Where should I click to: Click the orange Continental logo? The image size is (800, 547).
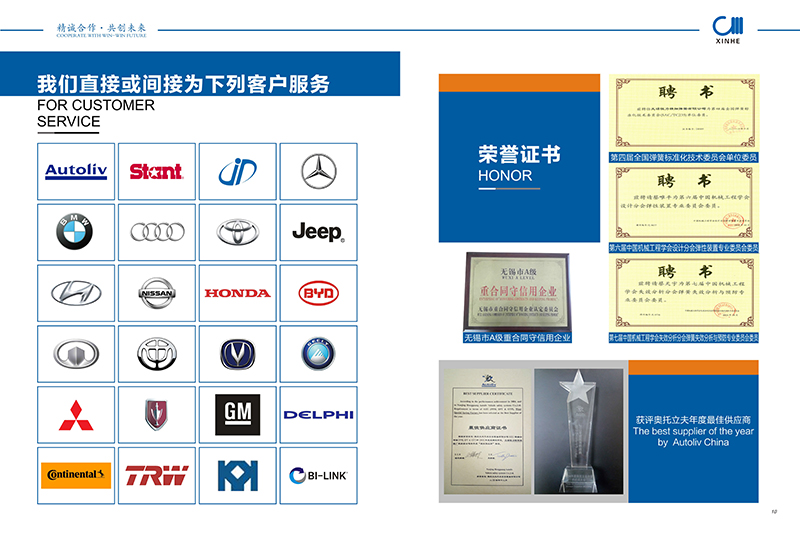75,474
